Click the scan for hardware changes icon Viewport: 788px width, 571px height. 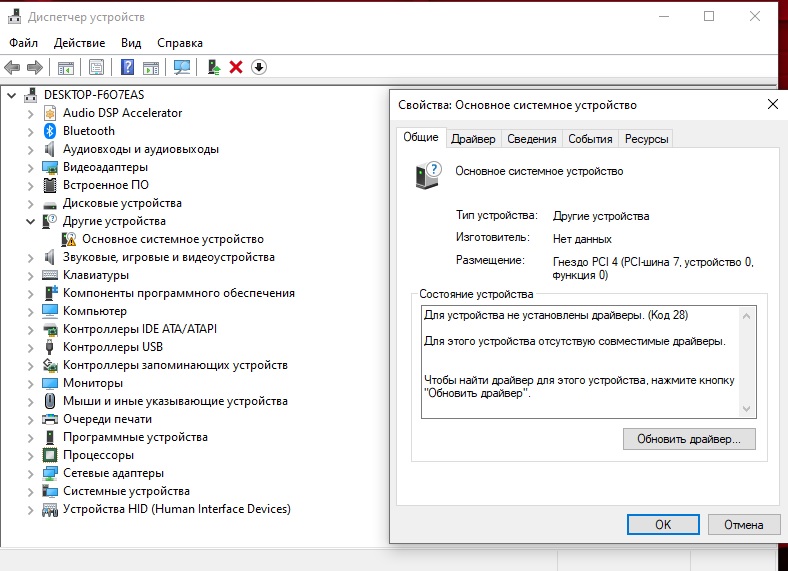coord(182,67)
